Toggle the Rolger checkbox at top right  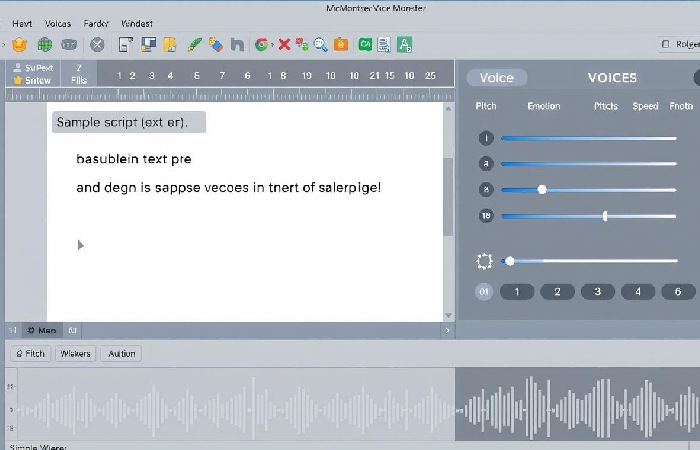click(x=667, y=44)
